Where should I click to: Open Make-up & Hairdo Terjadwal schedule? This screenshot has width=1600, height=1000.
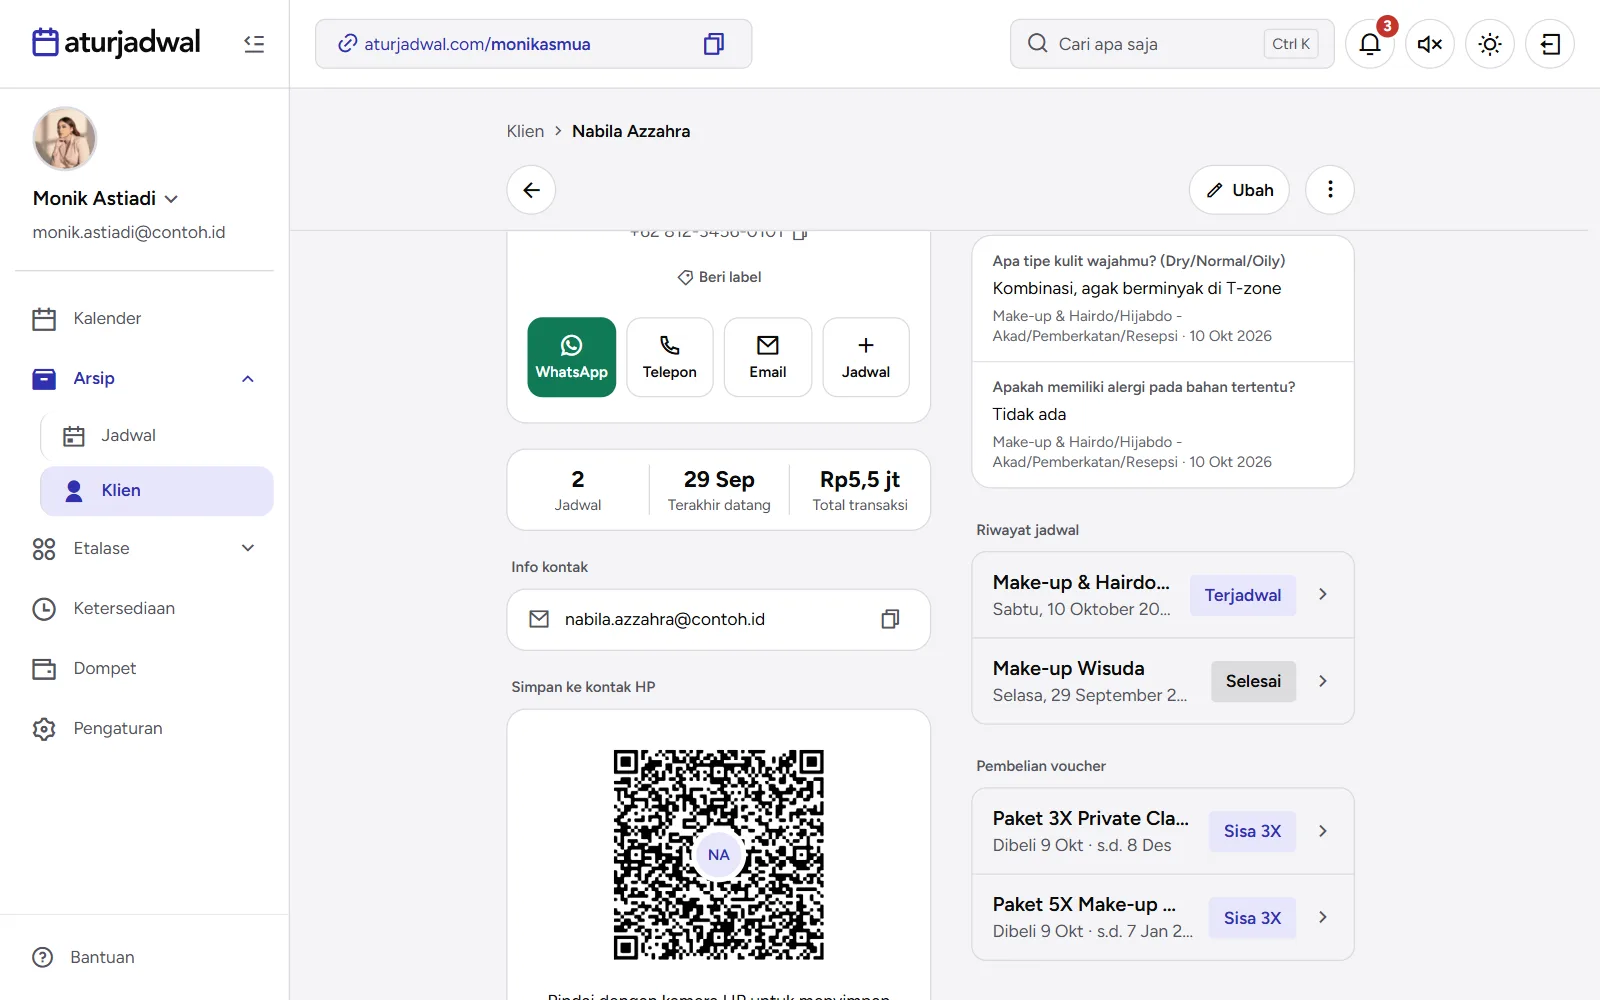click(1163, 595)
